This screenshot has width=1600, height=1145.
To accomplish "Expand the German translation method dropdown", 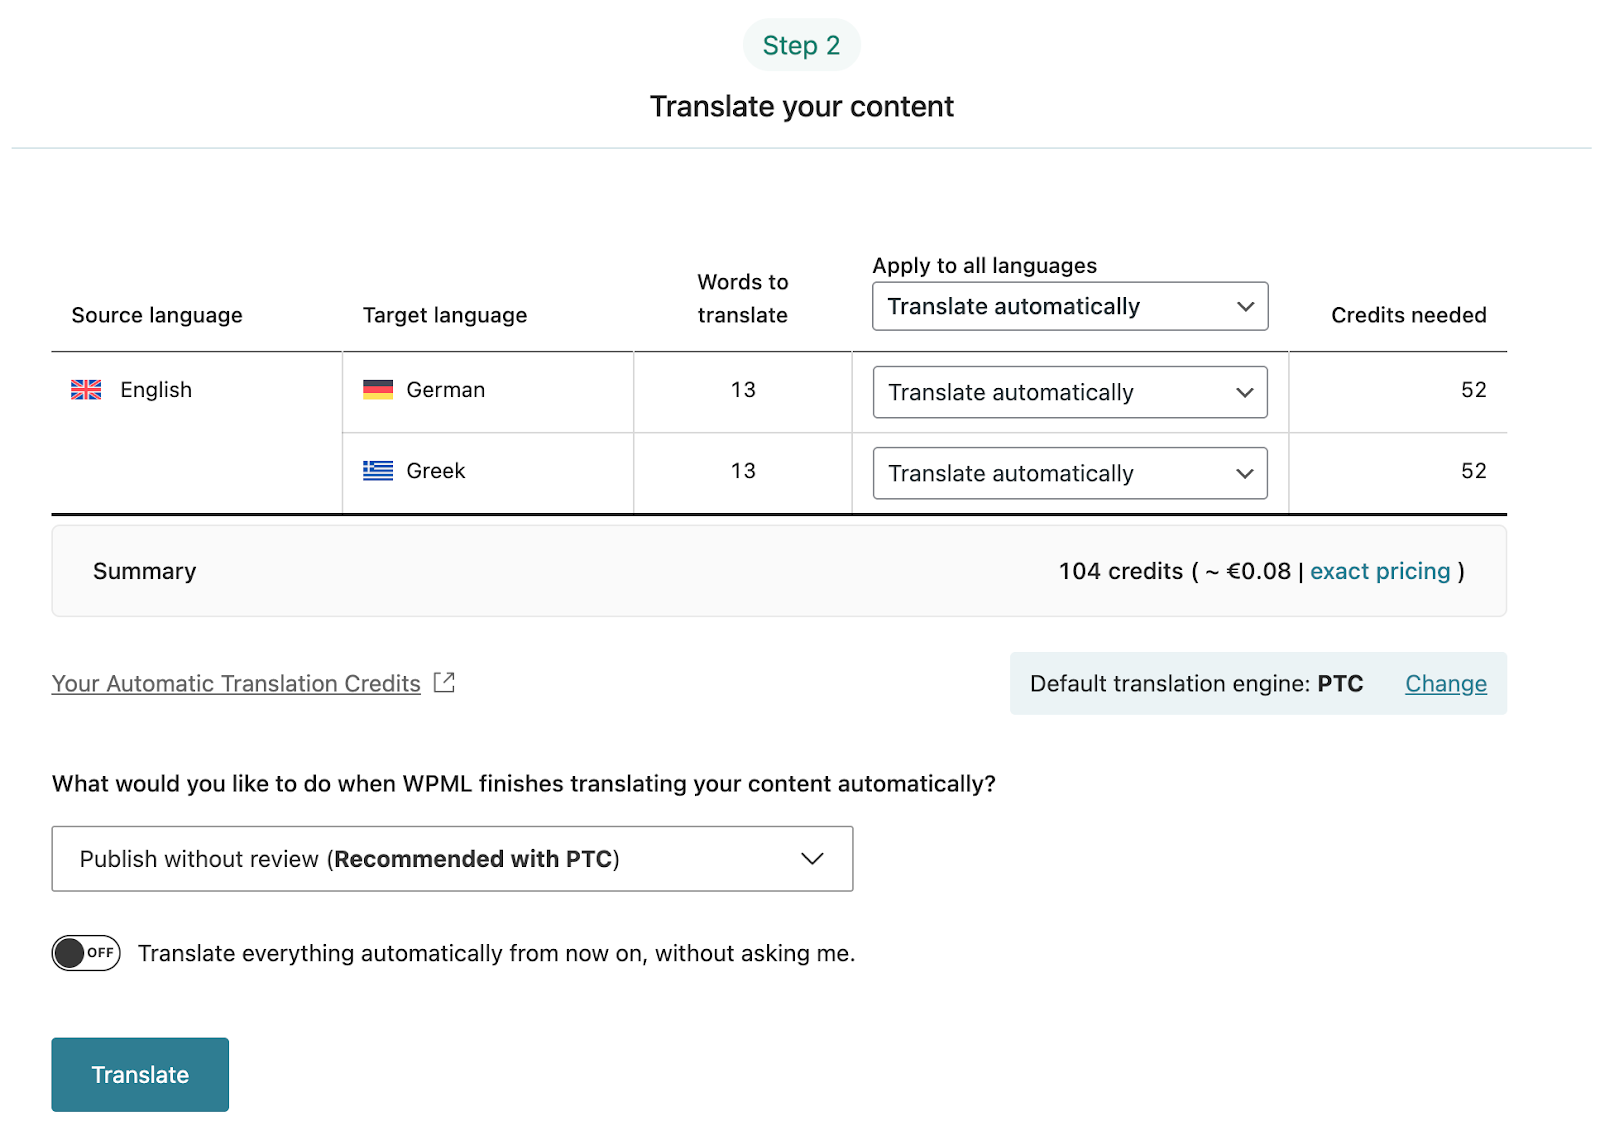I will (1069, 392).
